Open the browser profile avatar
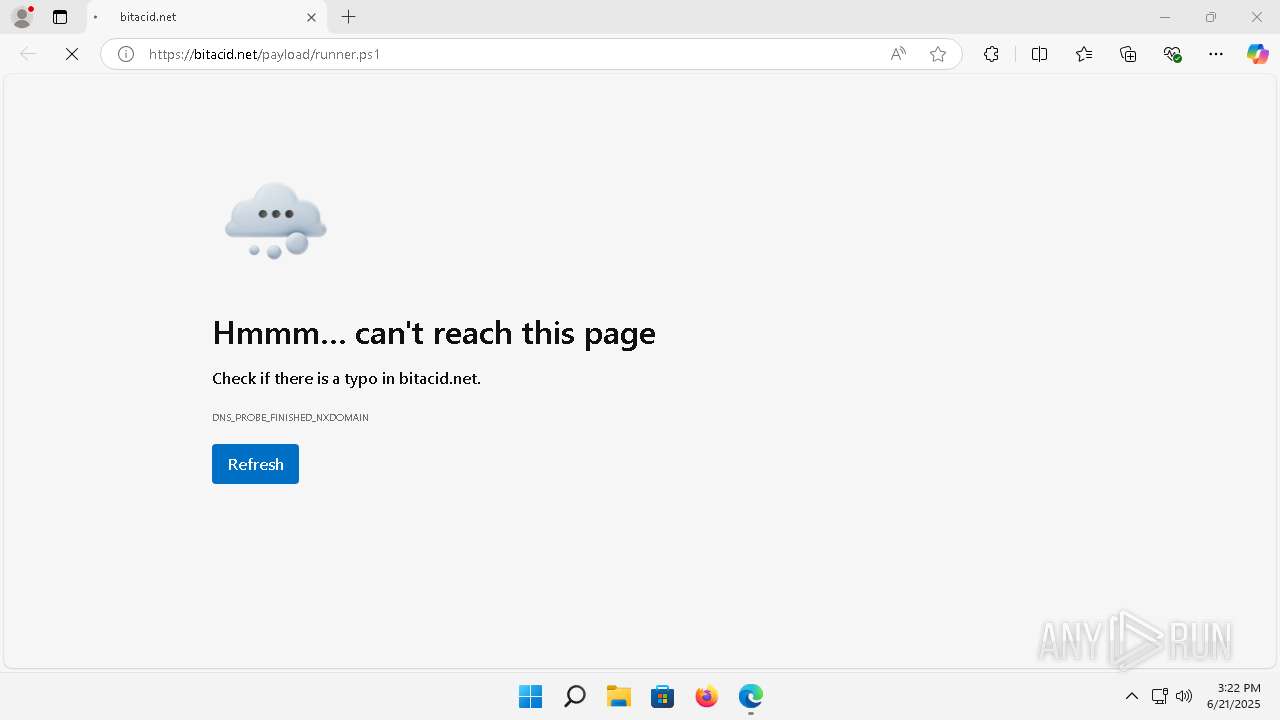The width and height of the screenshot is (1280, 720). coord(22,17)
